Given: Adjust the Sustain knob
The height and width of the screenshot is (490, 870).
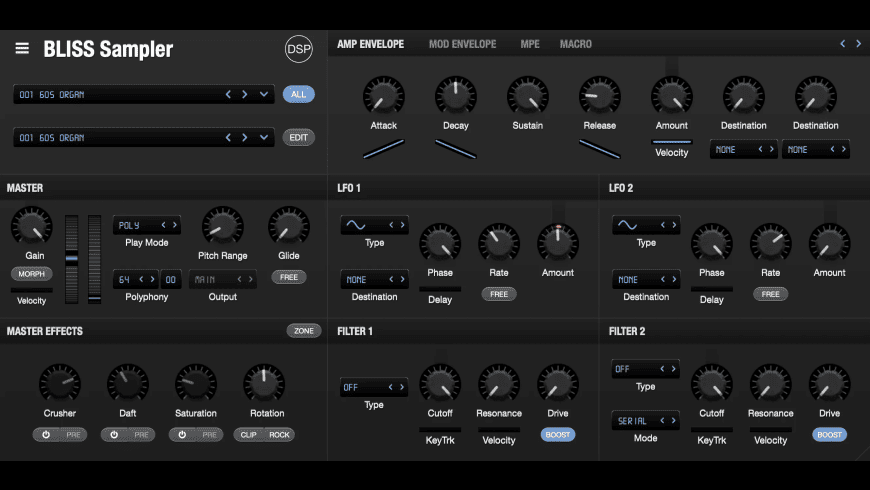Looking at the screenshot, I should (528, 97).
